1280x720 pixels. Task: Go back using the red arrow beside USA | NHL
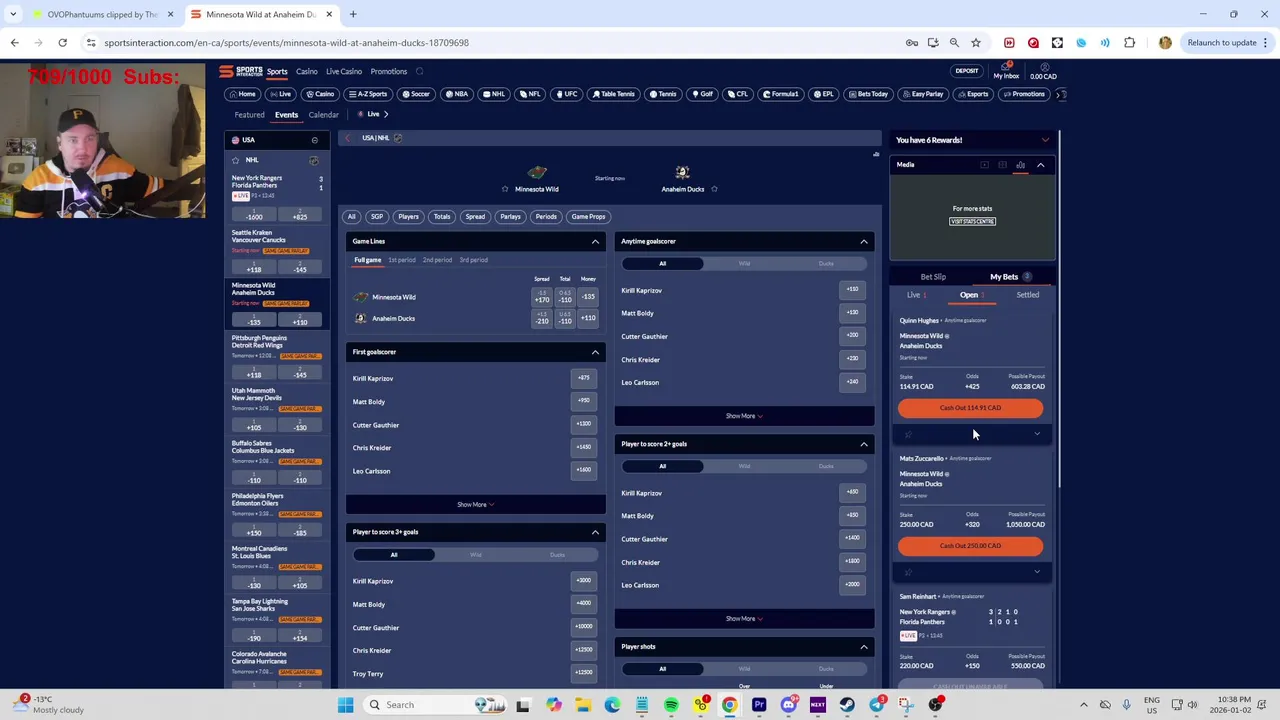(348, 138)
